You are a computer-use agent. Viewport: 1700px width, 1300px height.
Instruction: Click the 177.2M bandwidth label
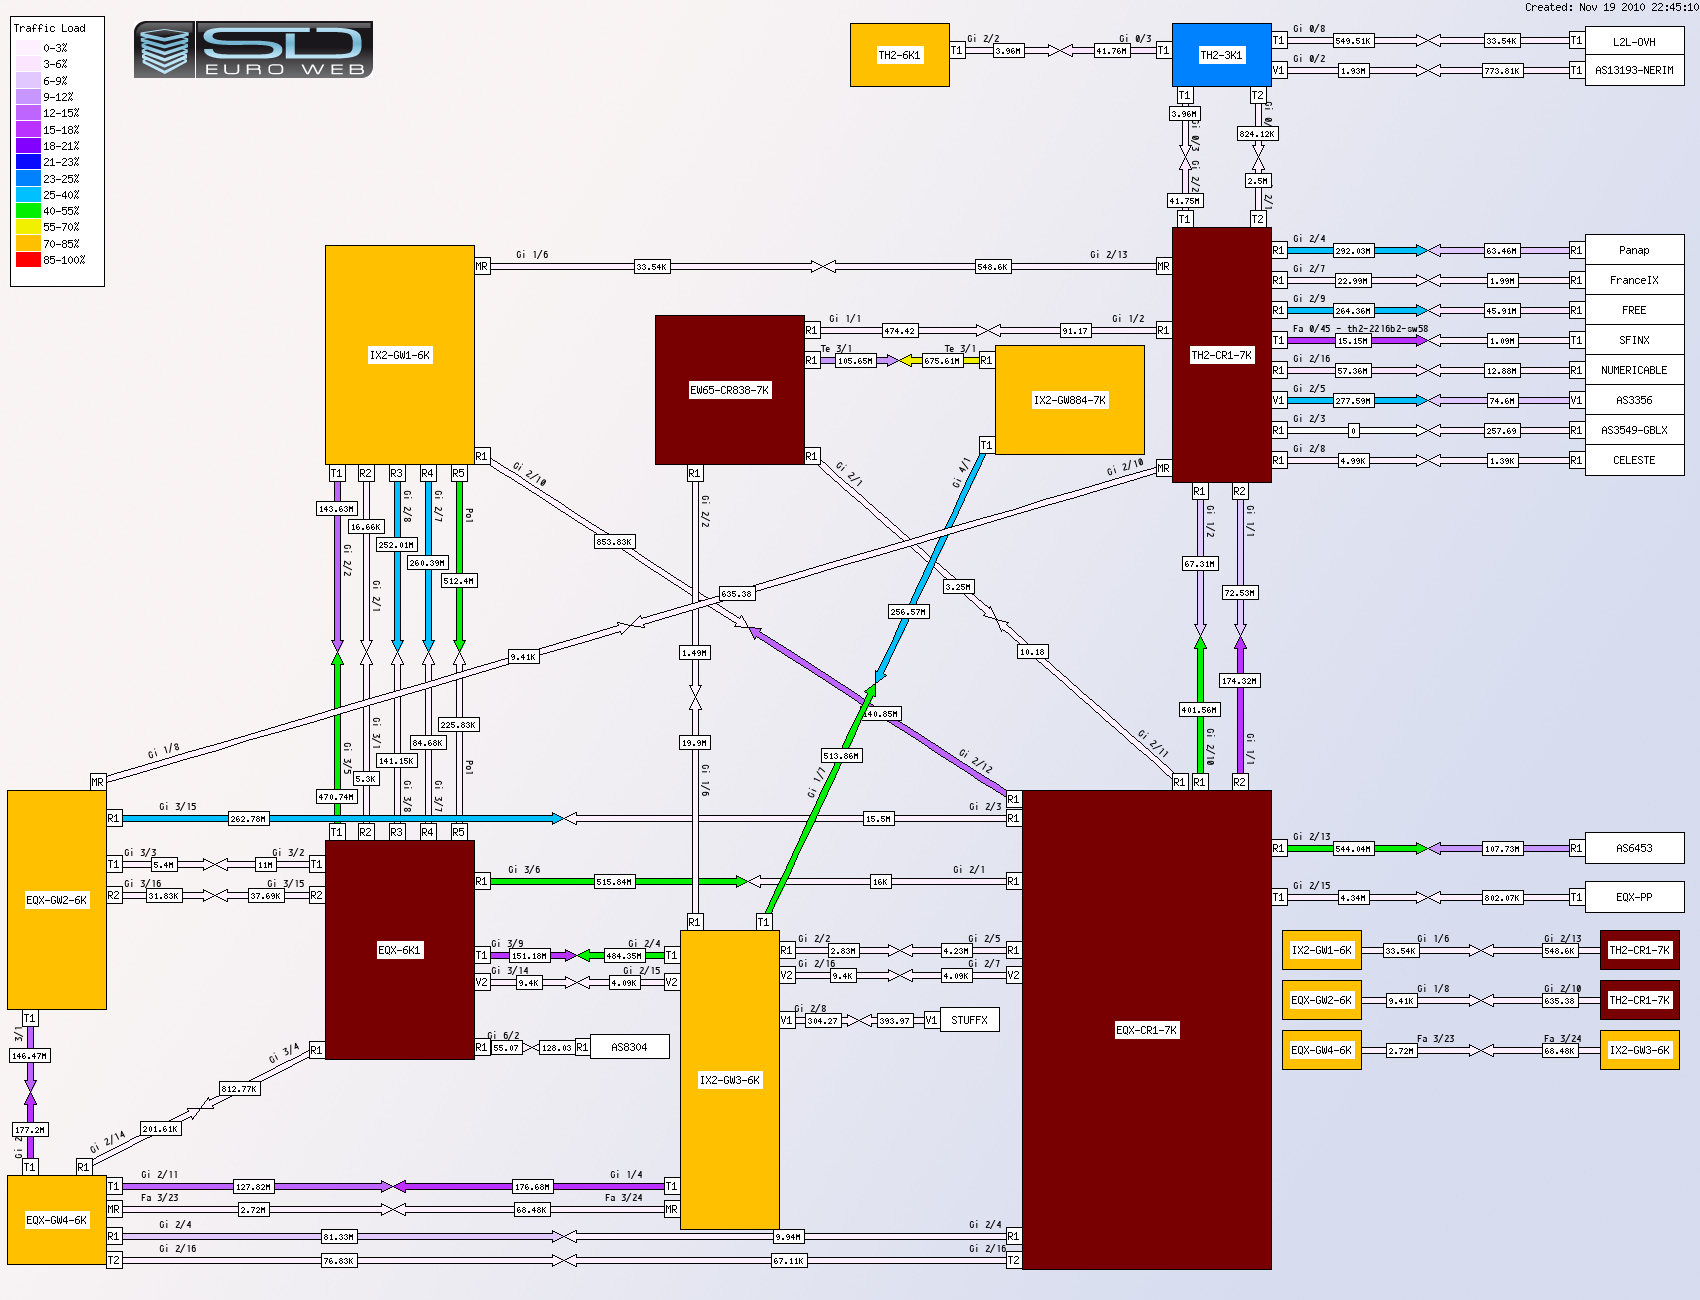29,1130
